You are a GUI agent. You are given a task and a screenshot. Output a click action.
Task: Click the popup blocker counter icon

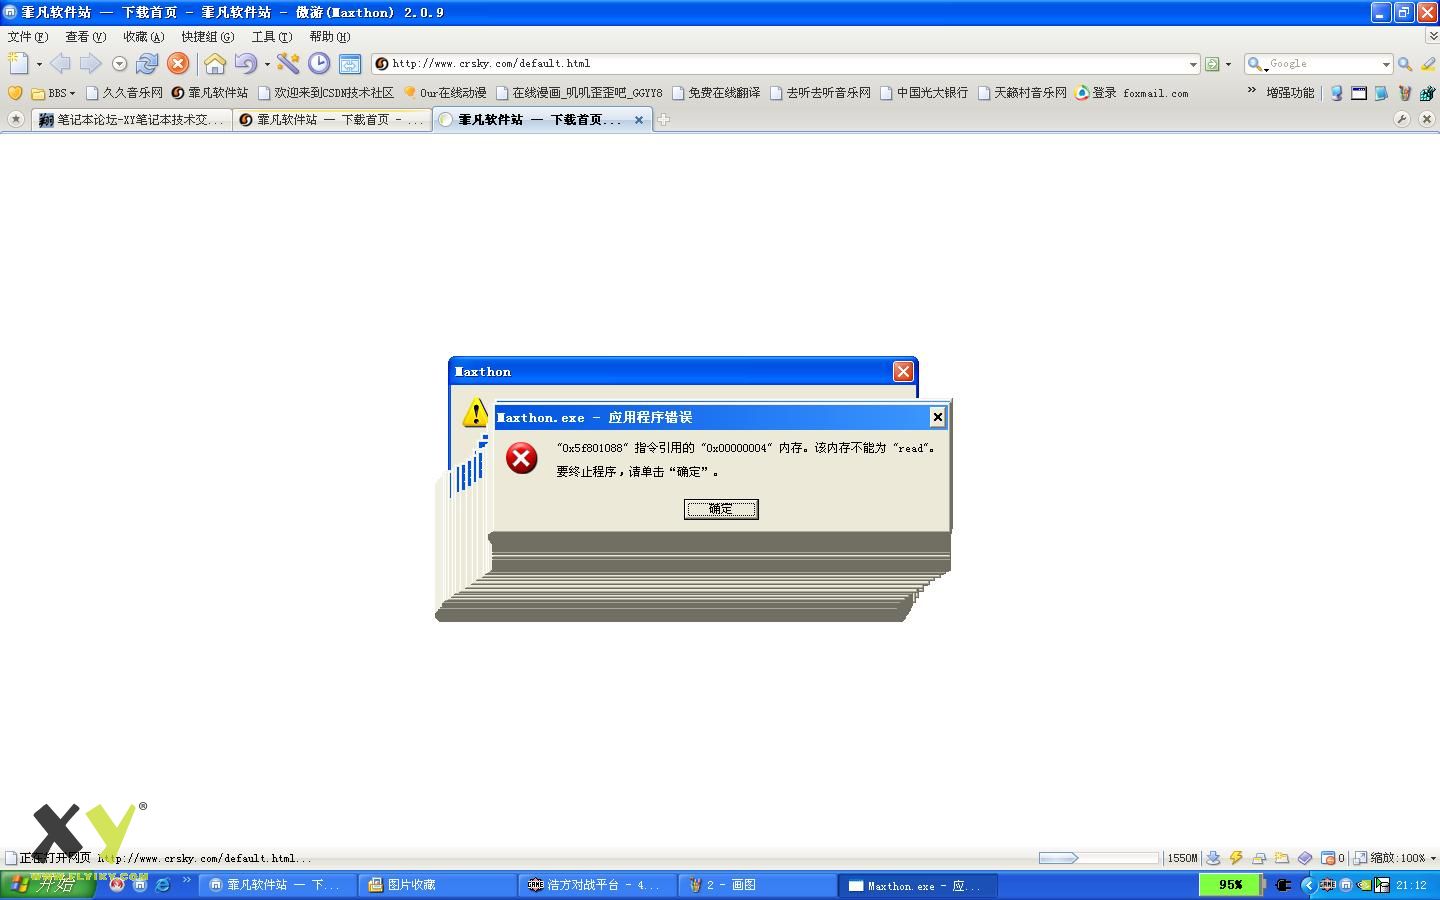pos(1332,858)
